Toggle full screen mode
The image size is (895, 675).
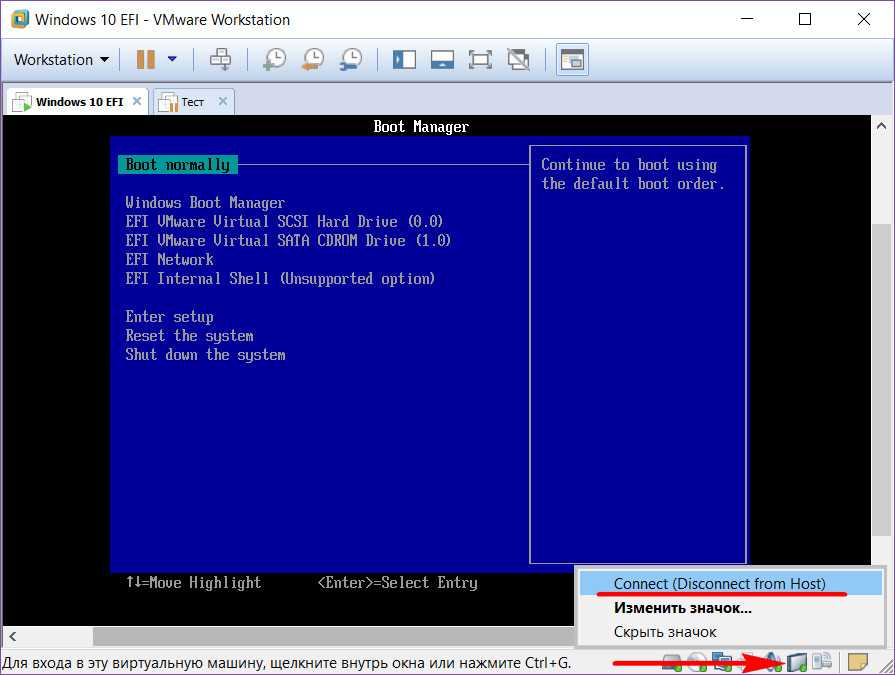tap(480, 60)
